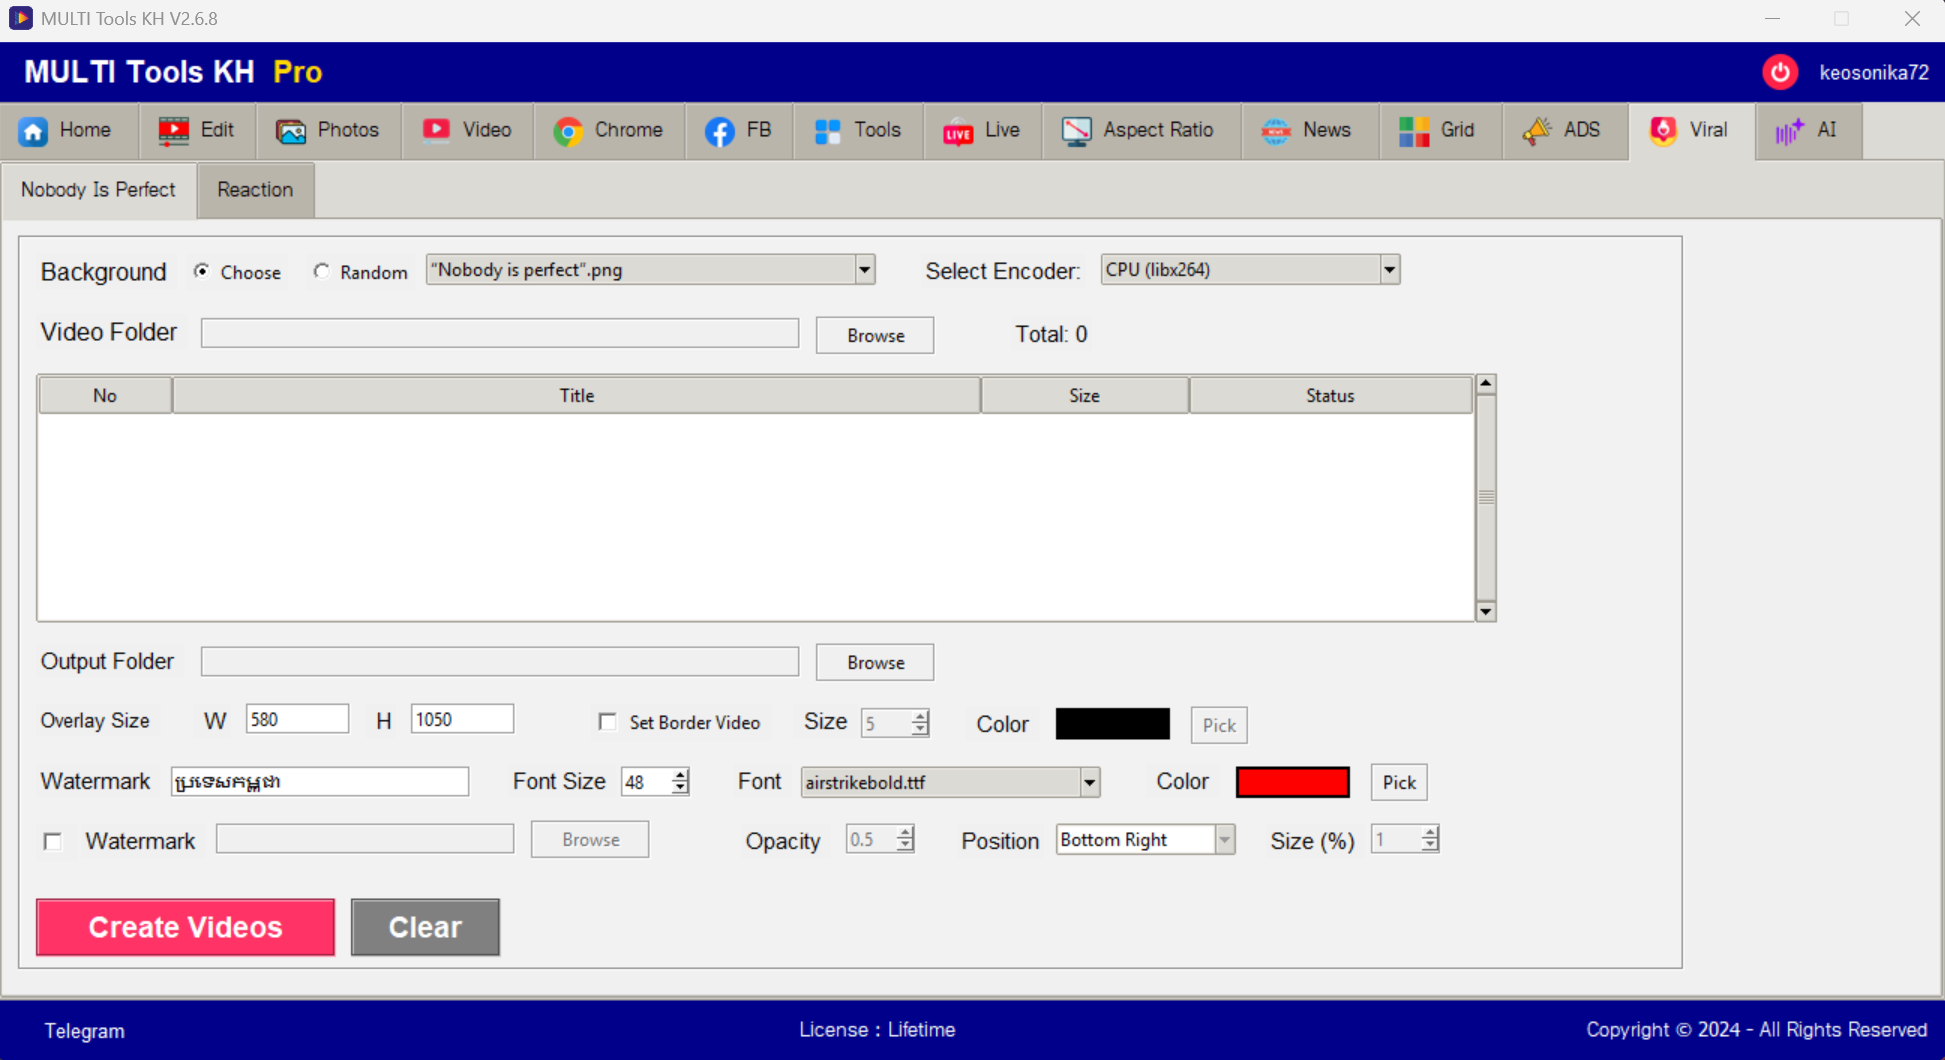Browse for the Video Folder

[x=874, y=336]
